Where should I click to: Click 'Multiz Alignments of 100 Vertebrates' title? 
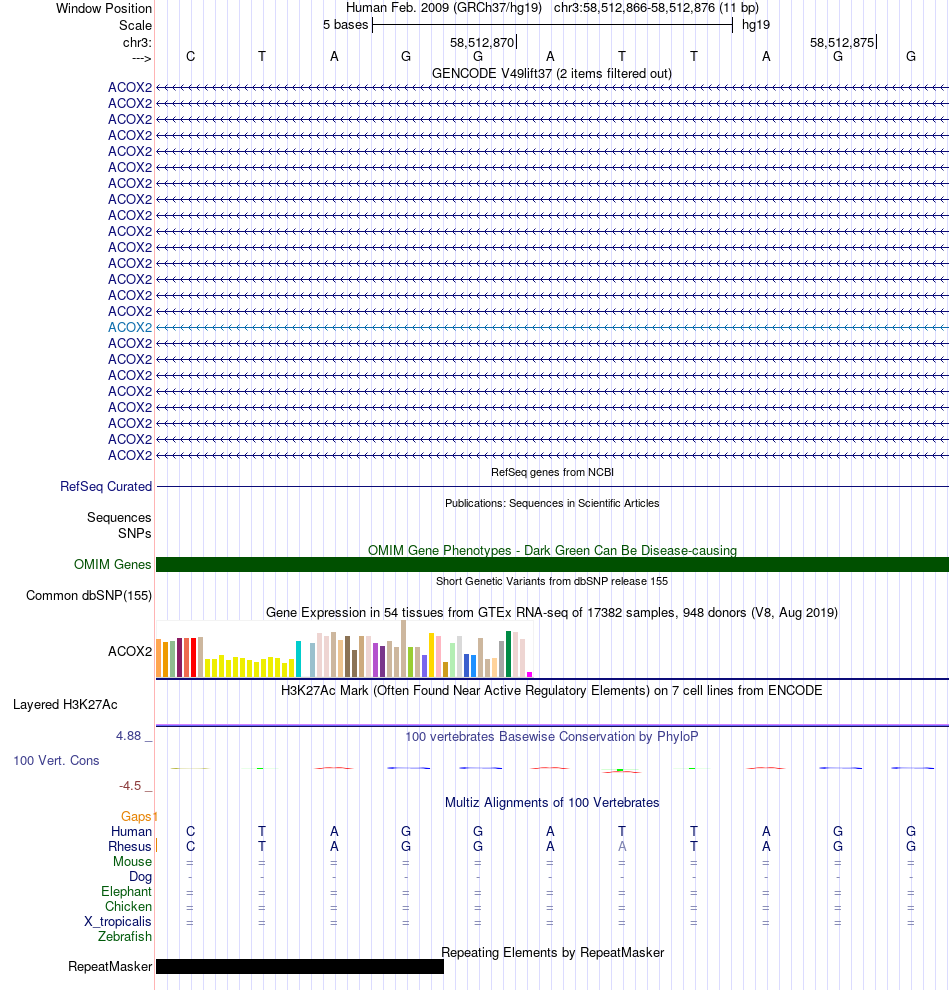point(552,802)
